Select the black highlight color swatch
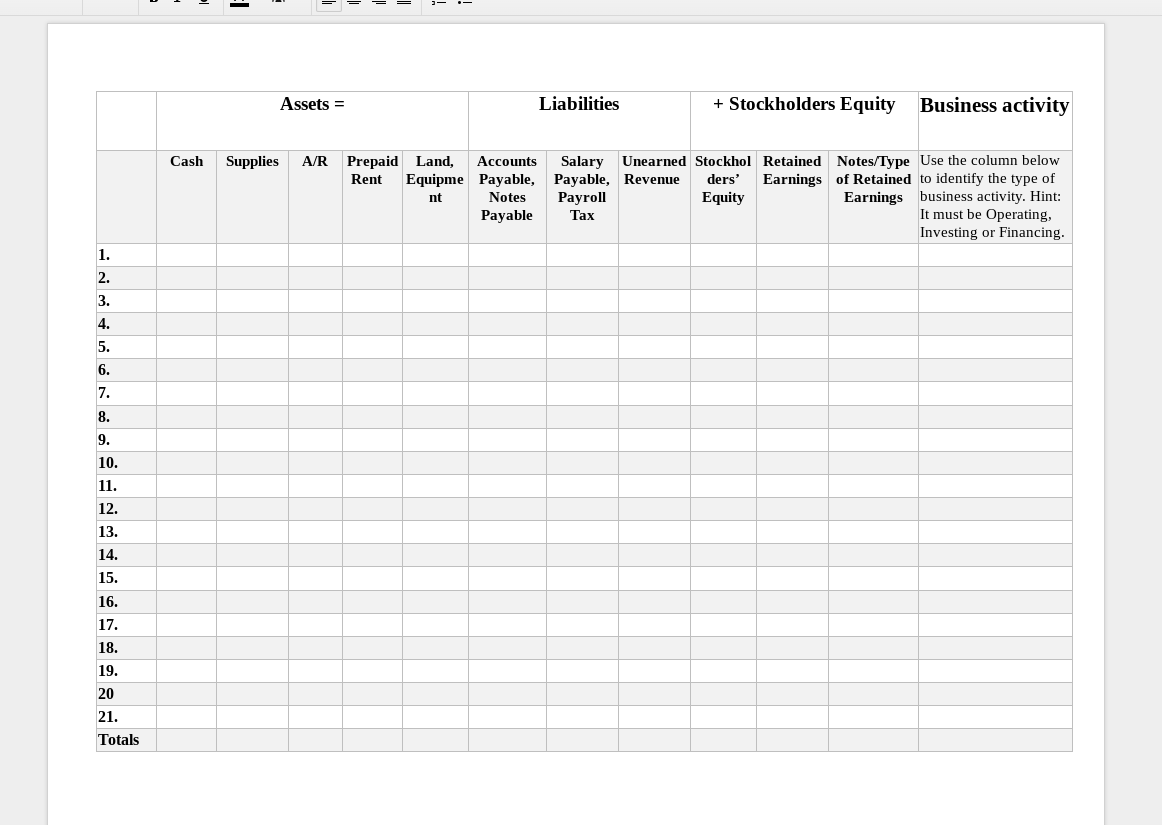 tap(239, 5)
